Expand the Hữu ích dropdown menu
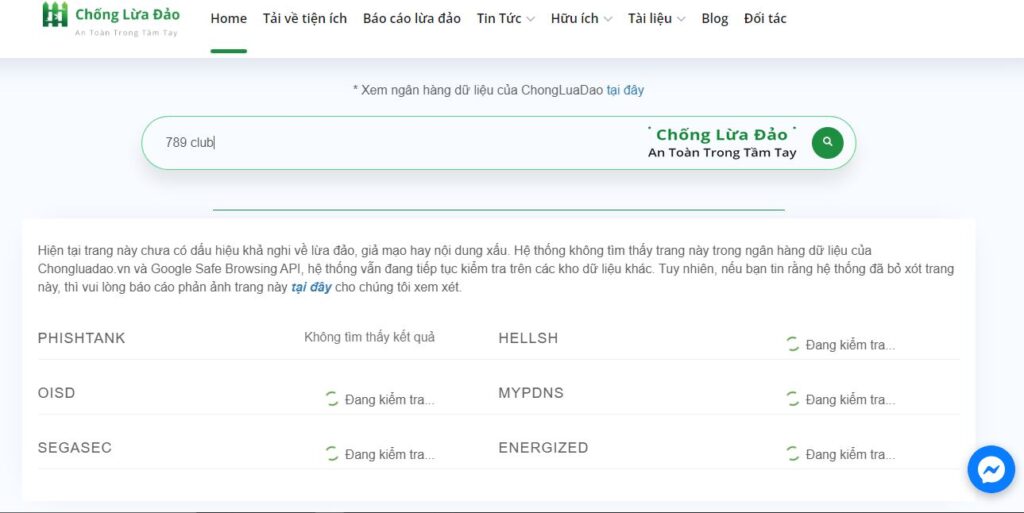1024x513 pixels. pos(581,18)
